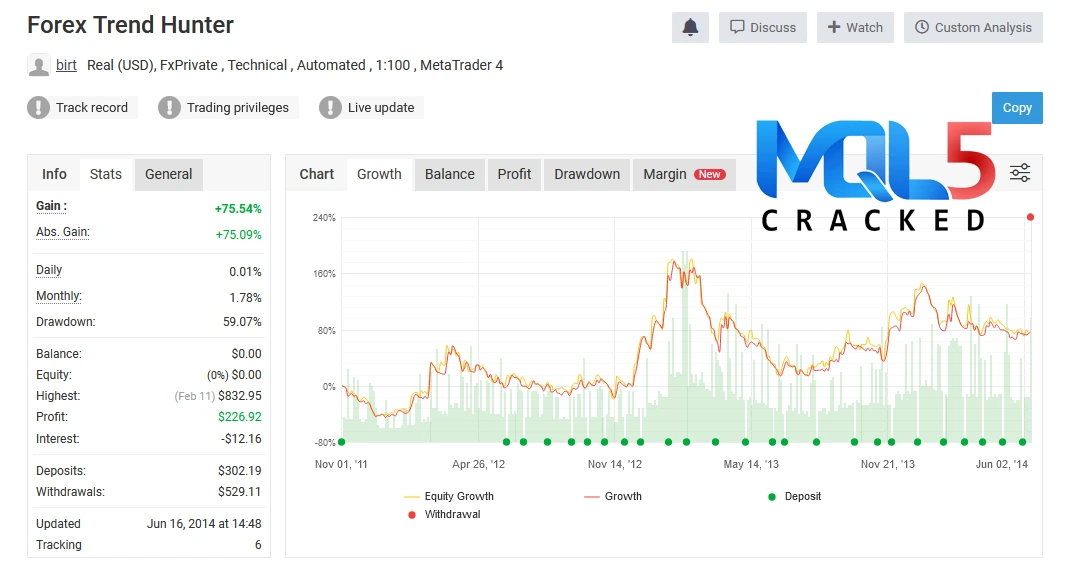
Task: Click the clock icon in Custom Analysis
Action: point(922,27)
